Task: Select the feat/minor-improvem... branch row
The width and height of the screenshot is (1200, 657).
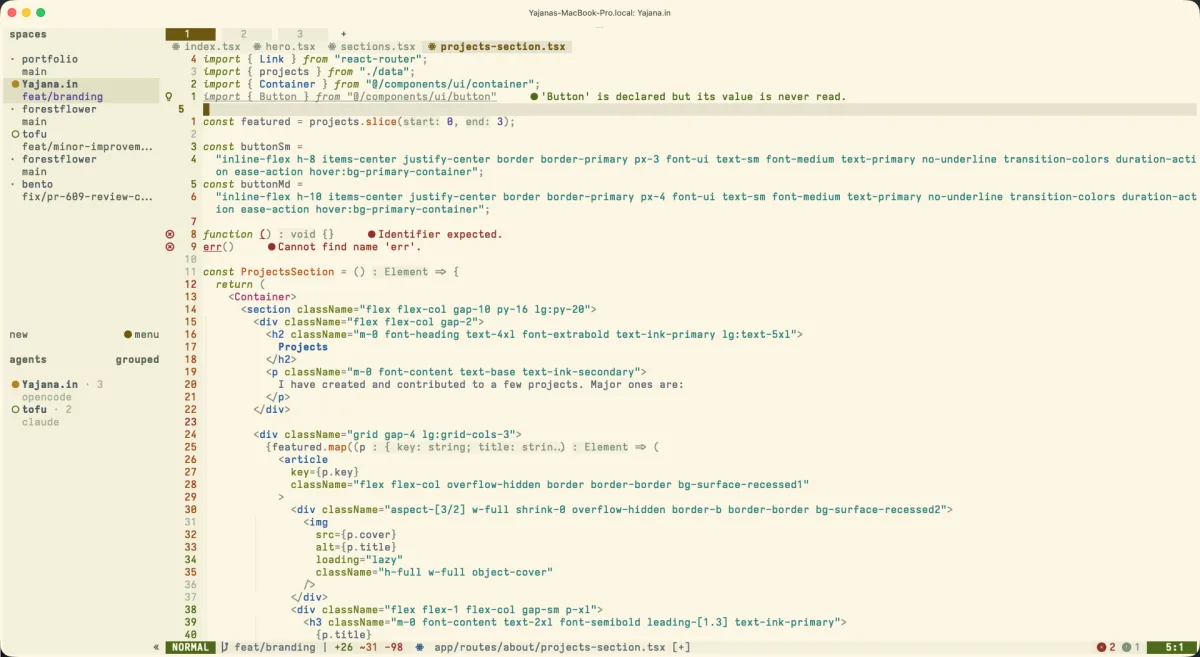Action: [x=87, y=147]
